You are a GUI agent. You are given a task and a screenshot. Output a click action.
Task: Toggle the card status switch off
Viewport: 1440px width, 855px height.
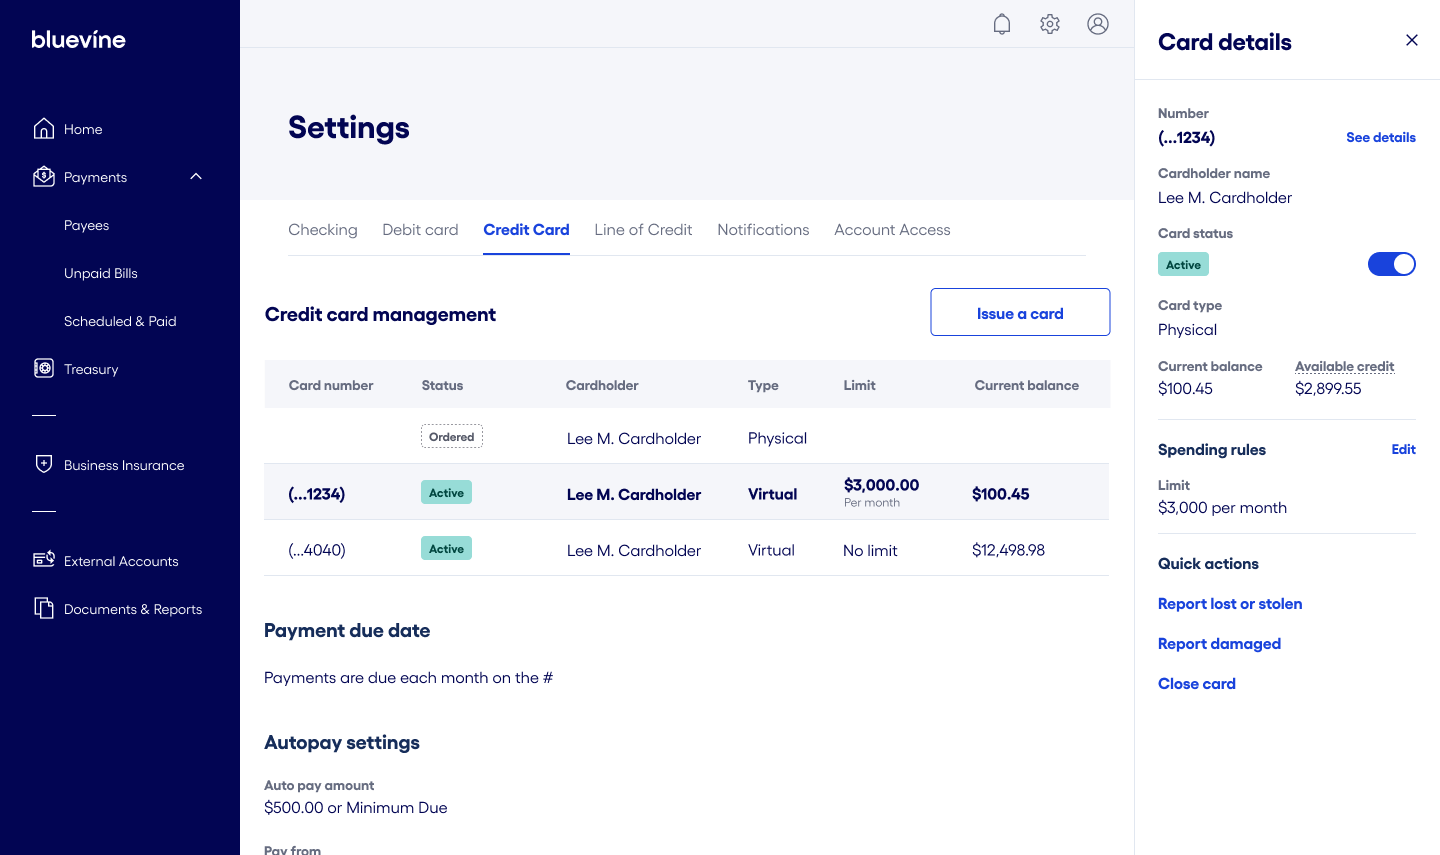(x=1391, y=263)
